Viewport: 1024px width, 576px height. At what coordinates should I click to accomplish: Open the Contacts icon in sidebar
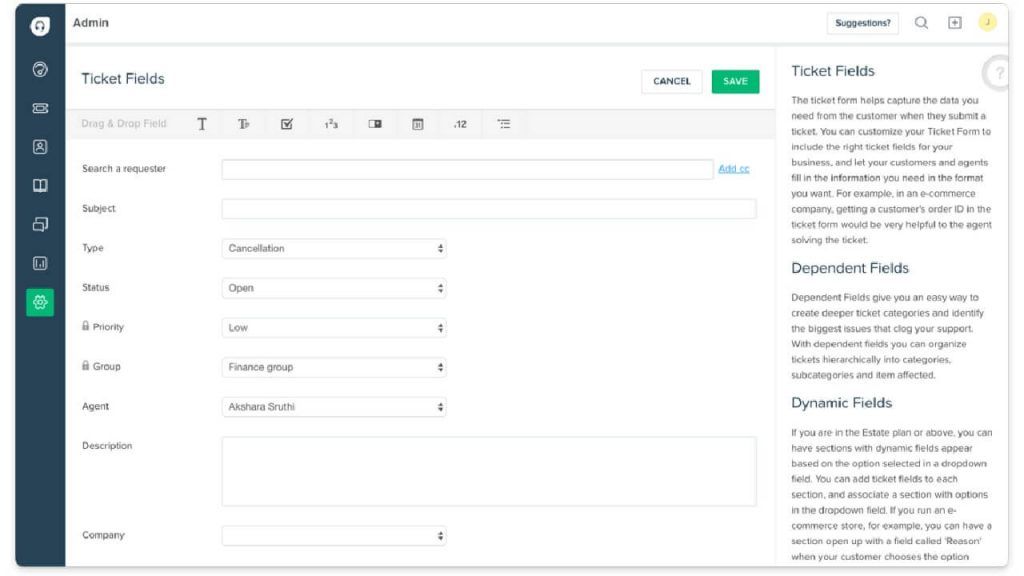click(40, 147)
